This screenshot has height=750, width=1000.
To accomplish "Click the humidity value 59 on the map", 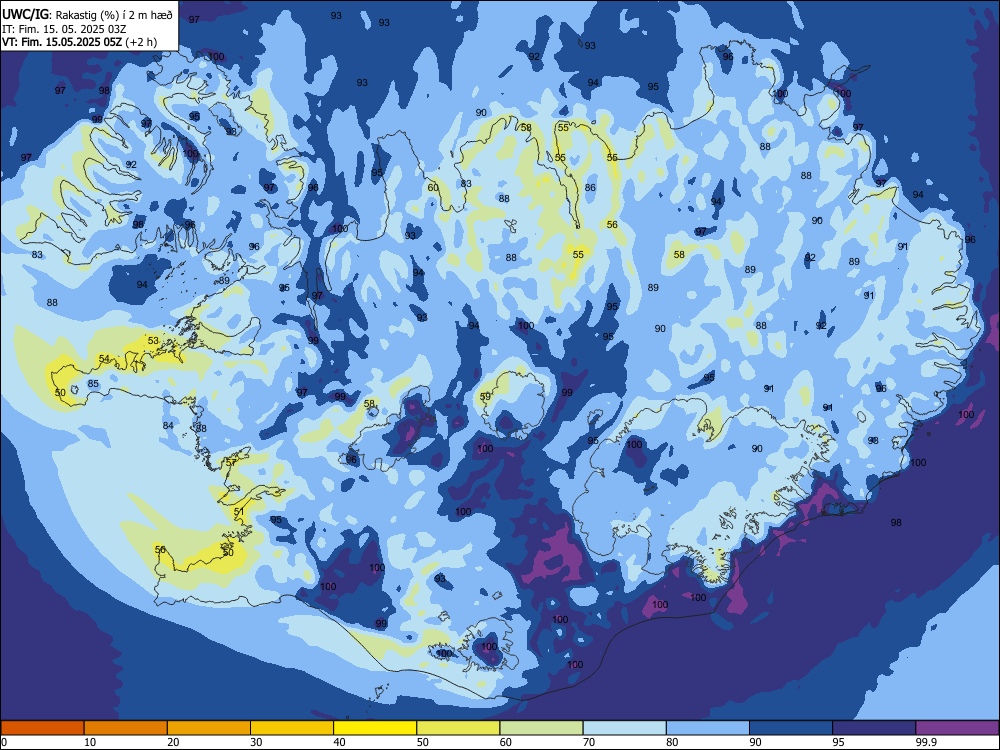I will [485, 397].
